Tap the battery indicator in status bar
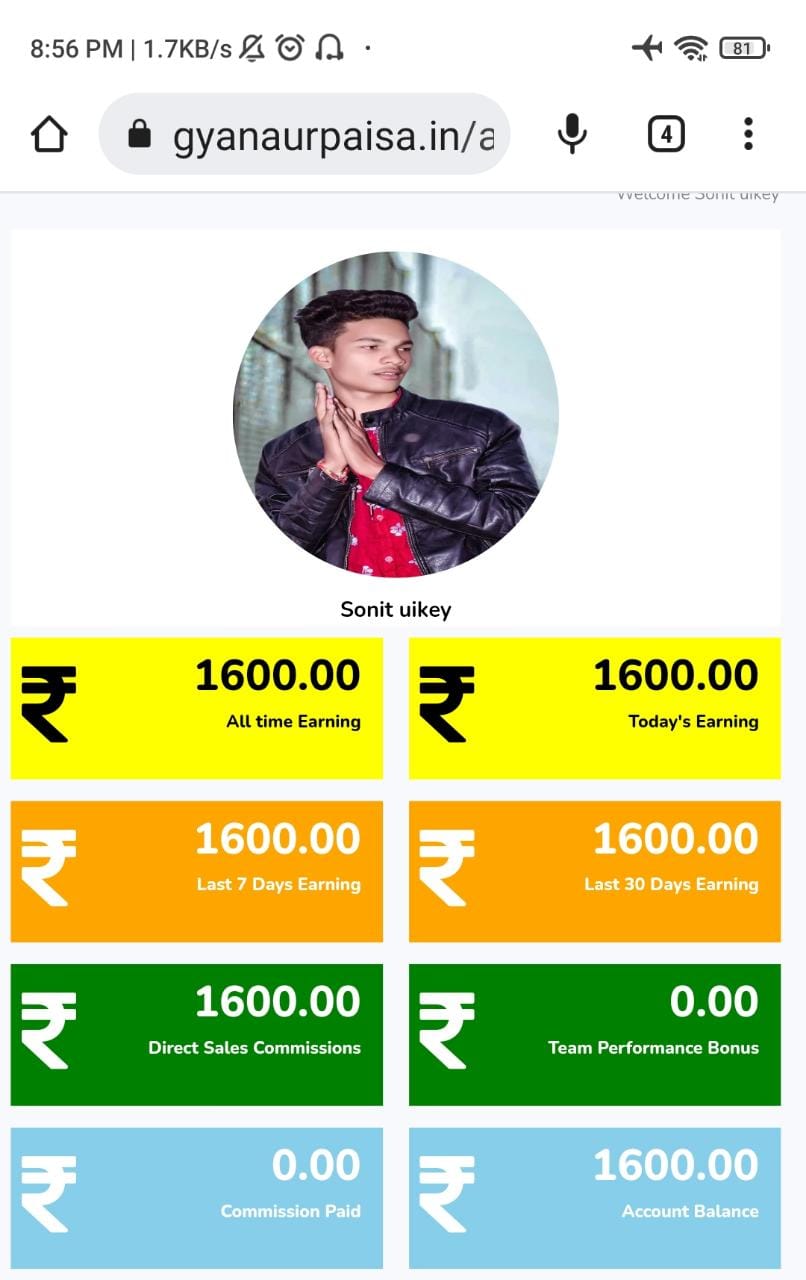 744,48
